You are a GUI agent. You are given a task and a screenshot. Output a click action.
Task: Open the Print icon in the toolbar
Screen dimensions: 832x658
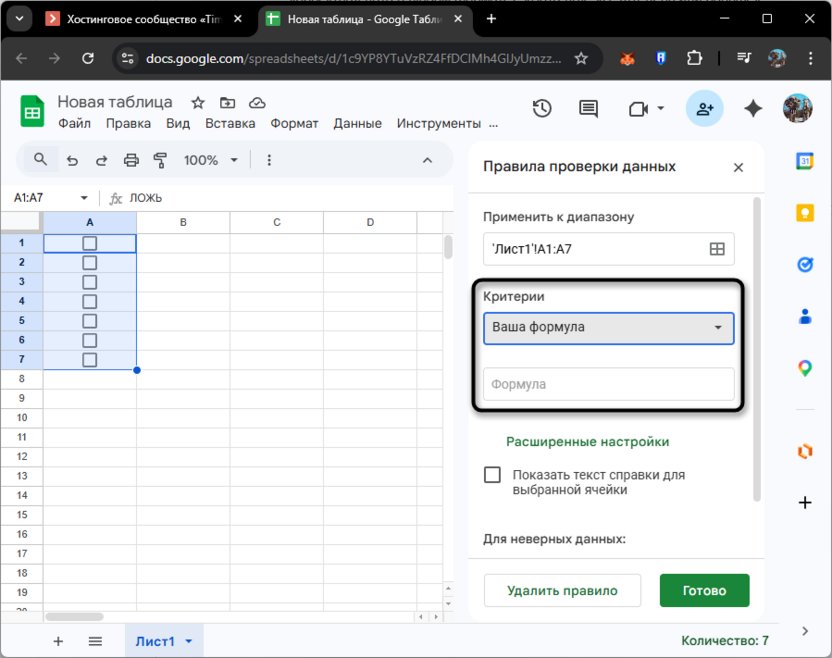pyautogui.click(x=130, y=159)
